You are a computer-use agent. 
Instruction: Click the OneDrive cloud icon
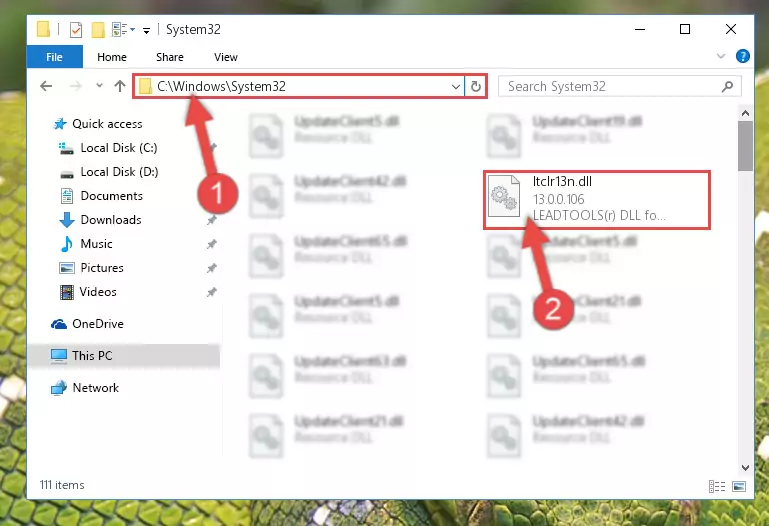(59, 324)
